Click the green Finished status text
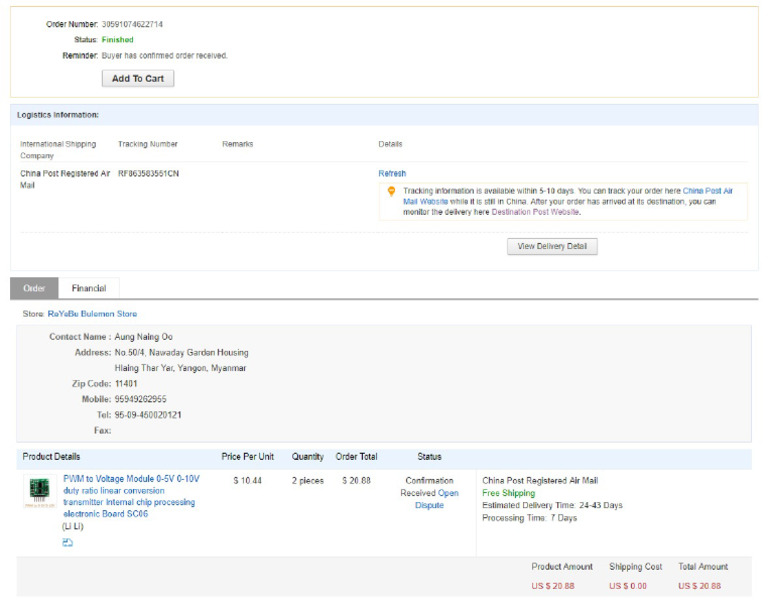 click(x=117, y=40)
